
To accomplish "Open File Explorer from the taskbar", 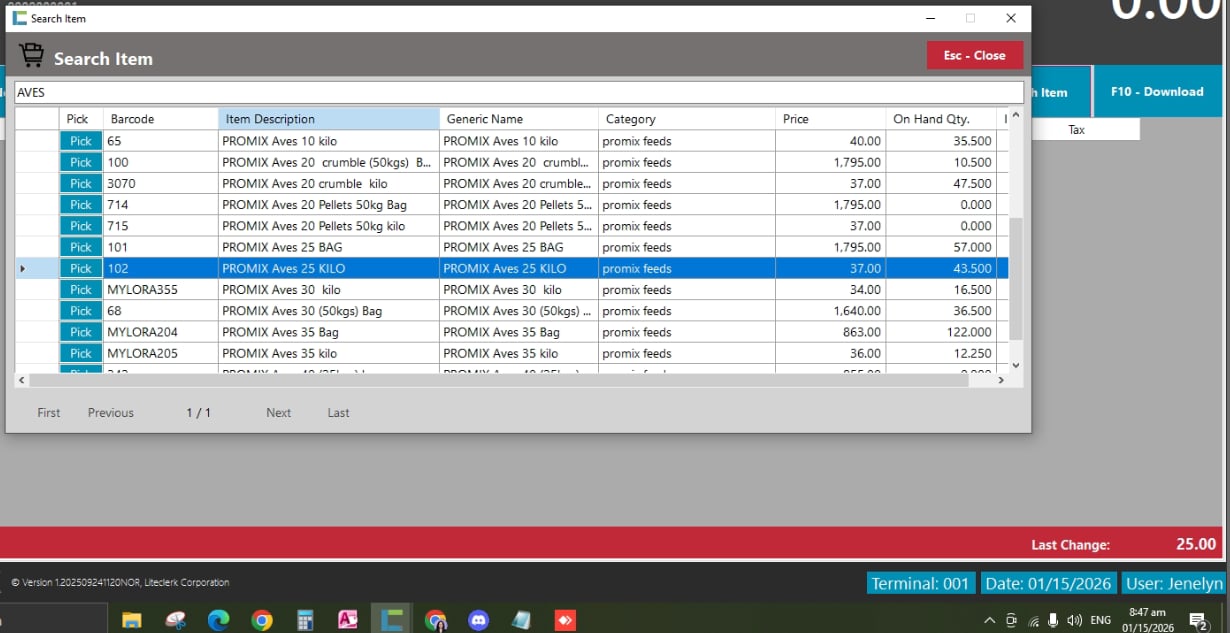I will point(131,620).
